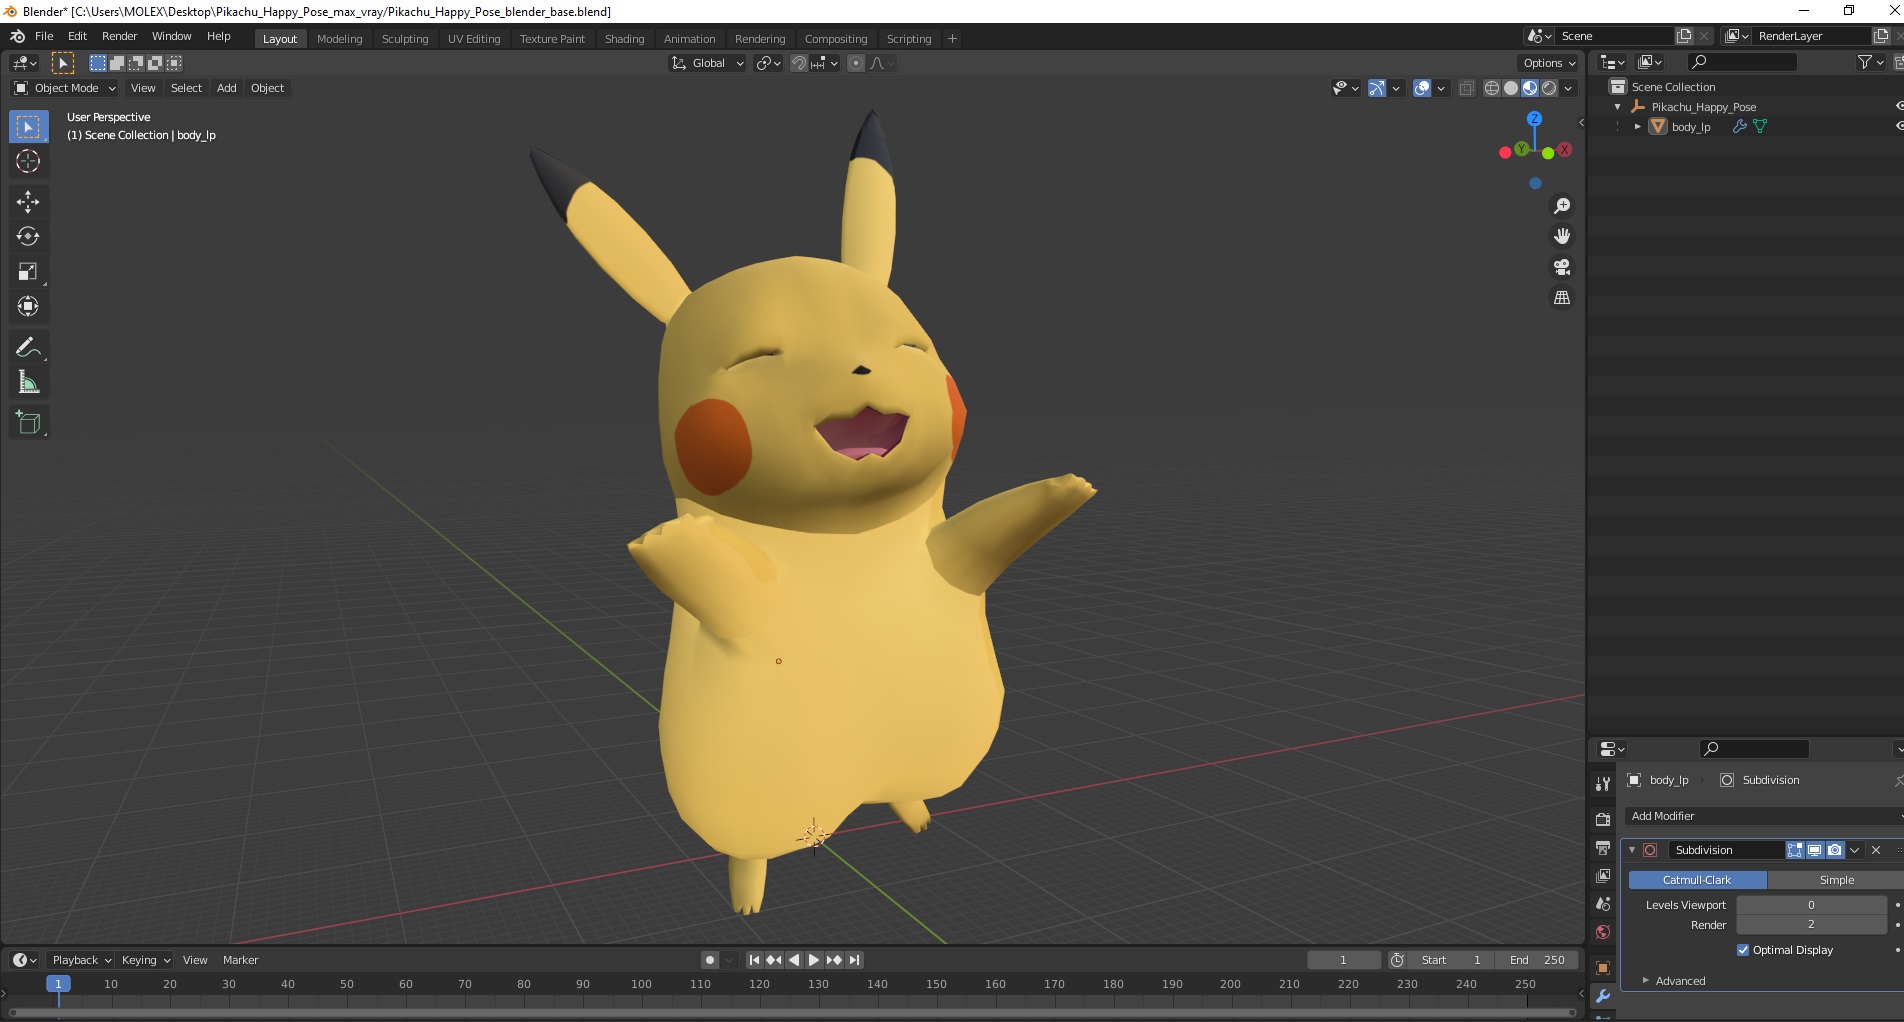1904x1022 pixels.
Task: Open World properties tab icon
Action: click(x=1603, y=932)
